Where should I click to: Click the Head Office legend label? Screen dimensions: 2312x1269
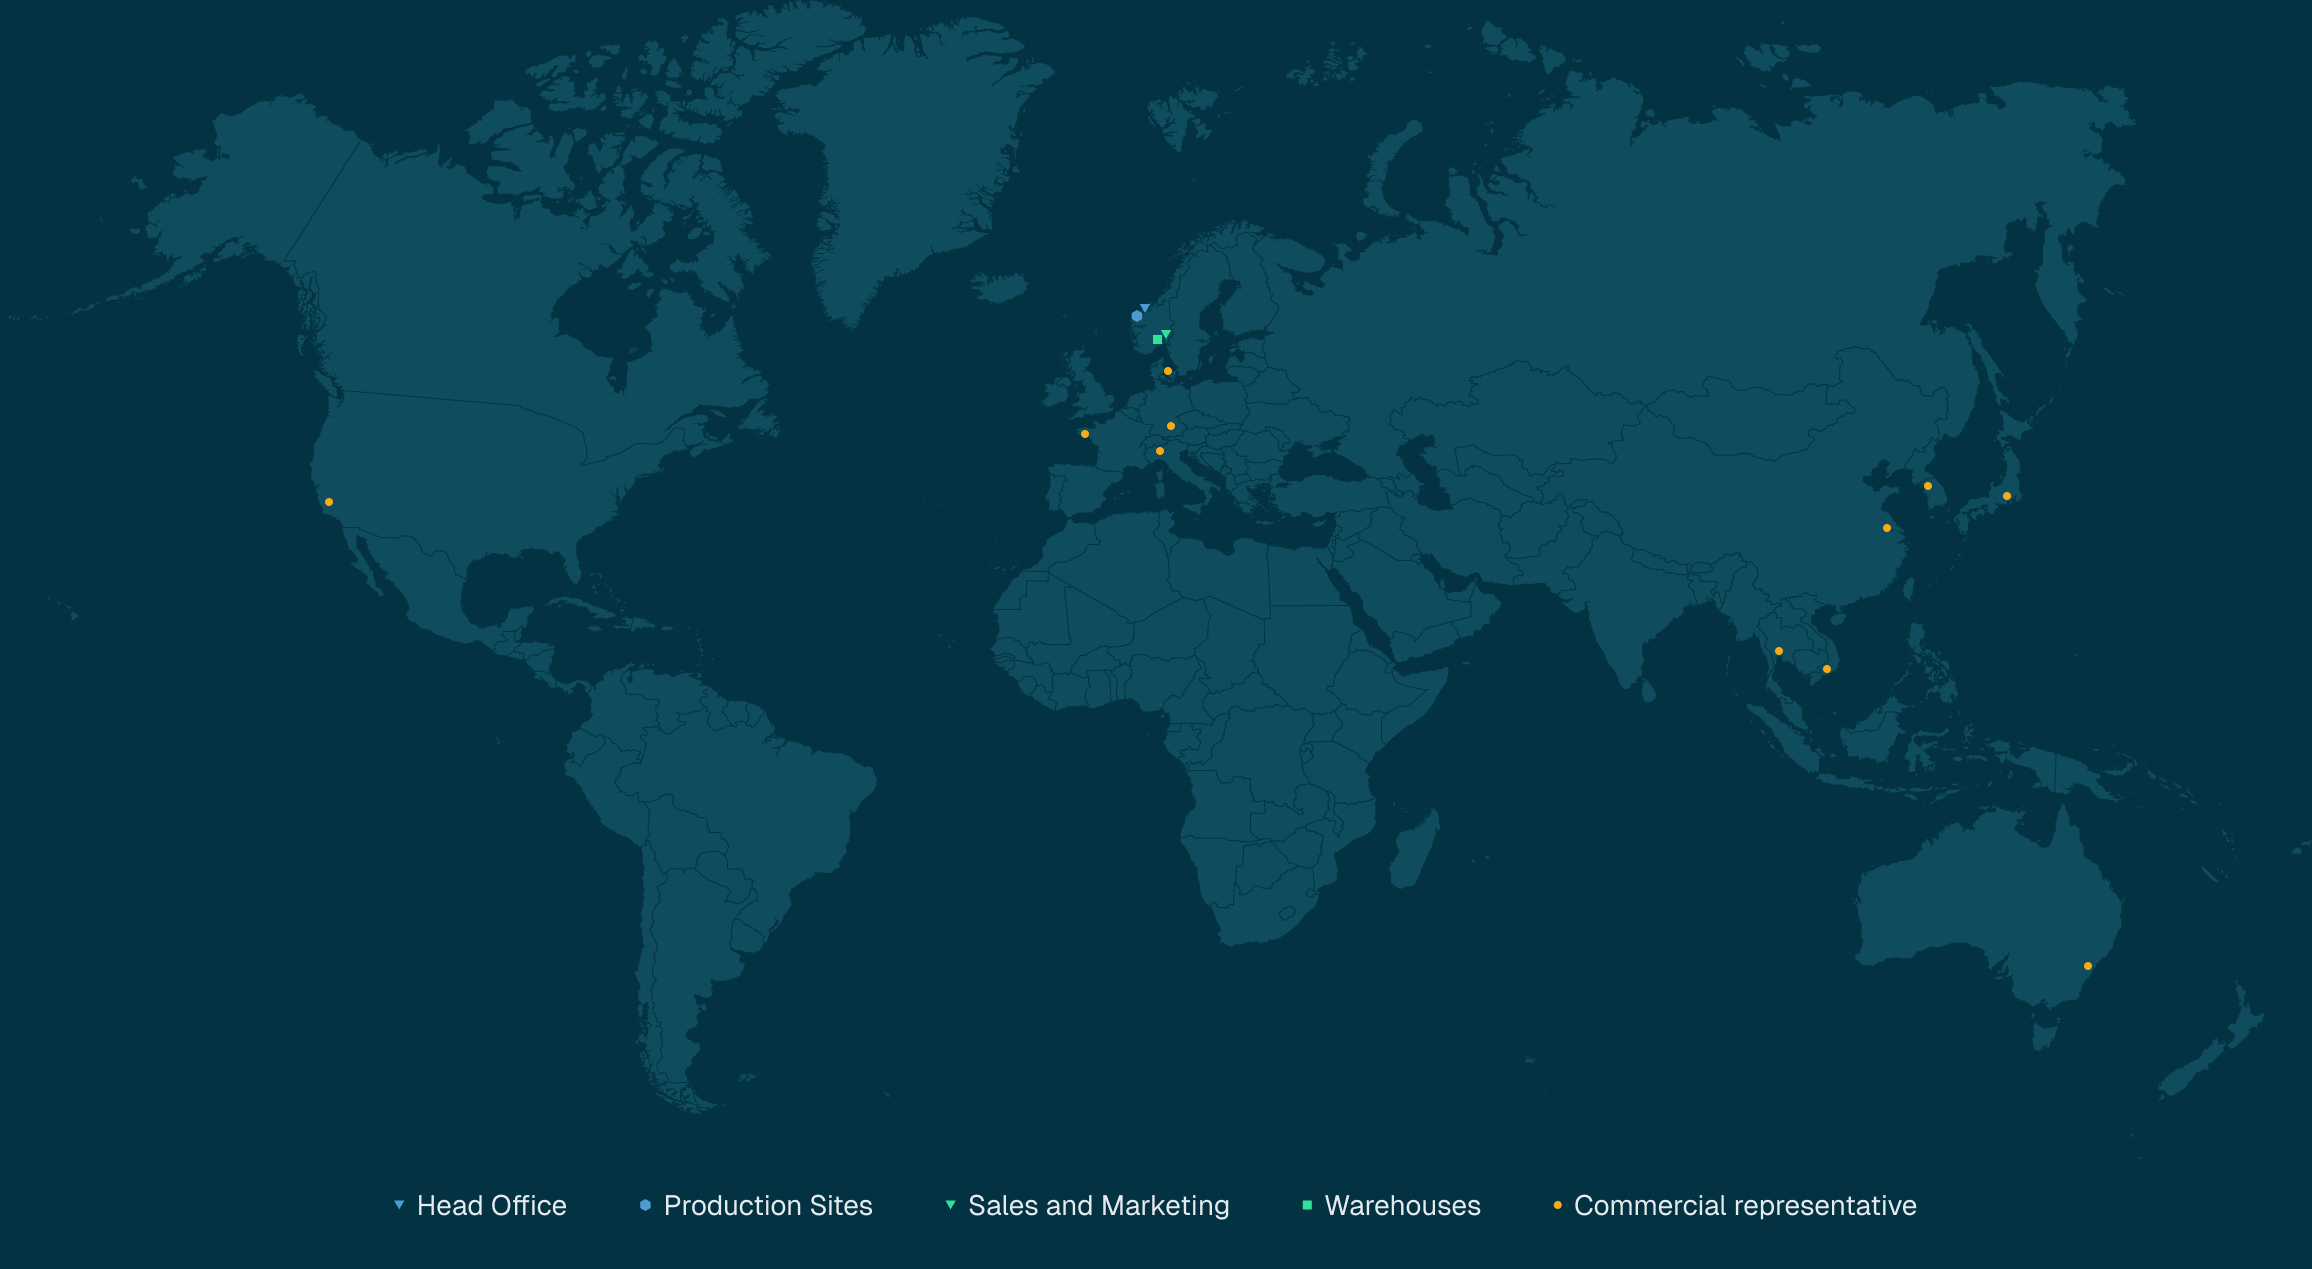pyautogui.click(x=491, y=1206)
